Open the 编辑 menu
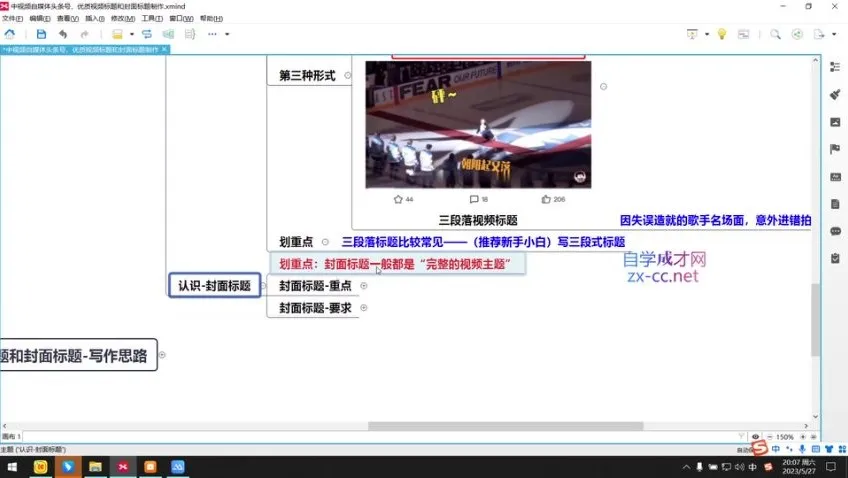Image resolution: width=848 pixels, height=478 pixels. (39, 18)
